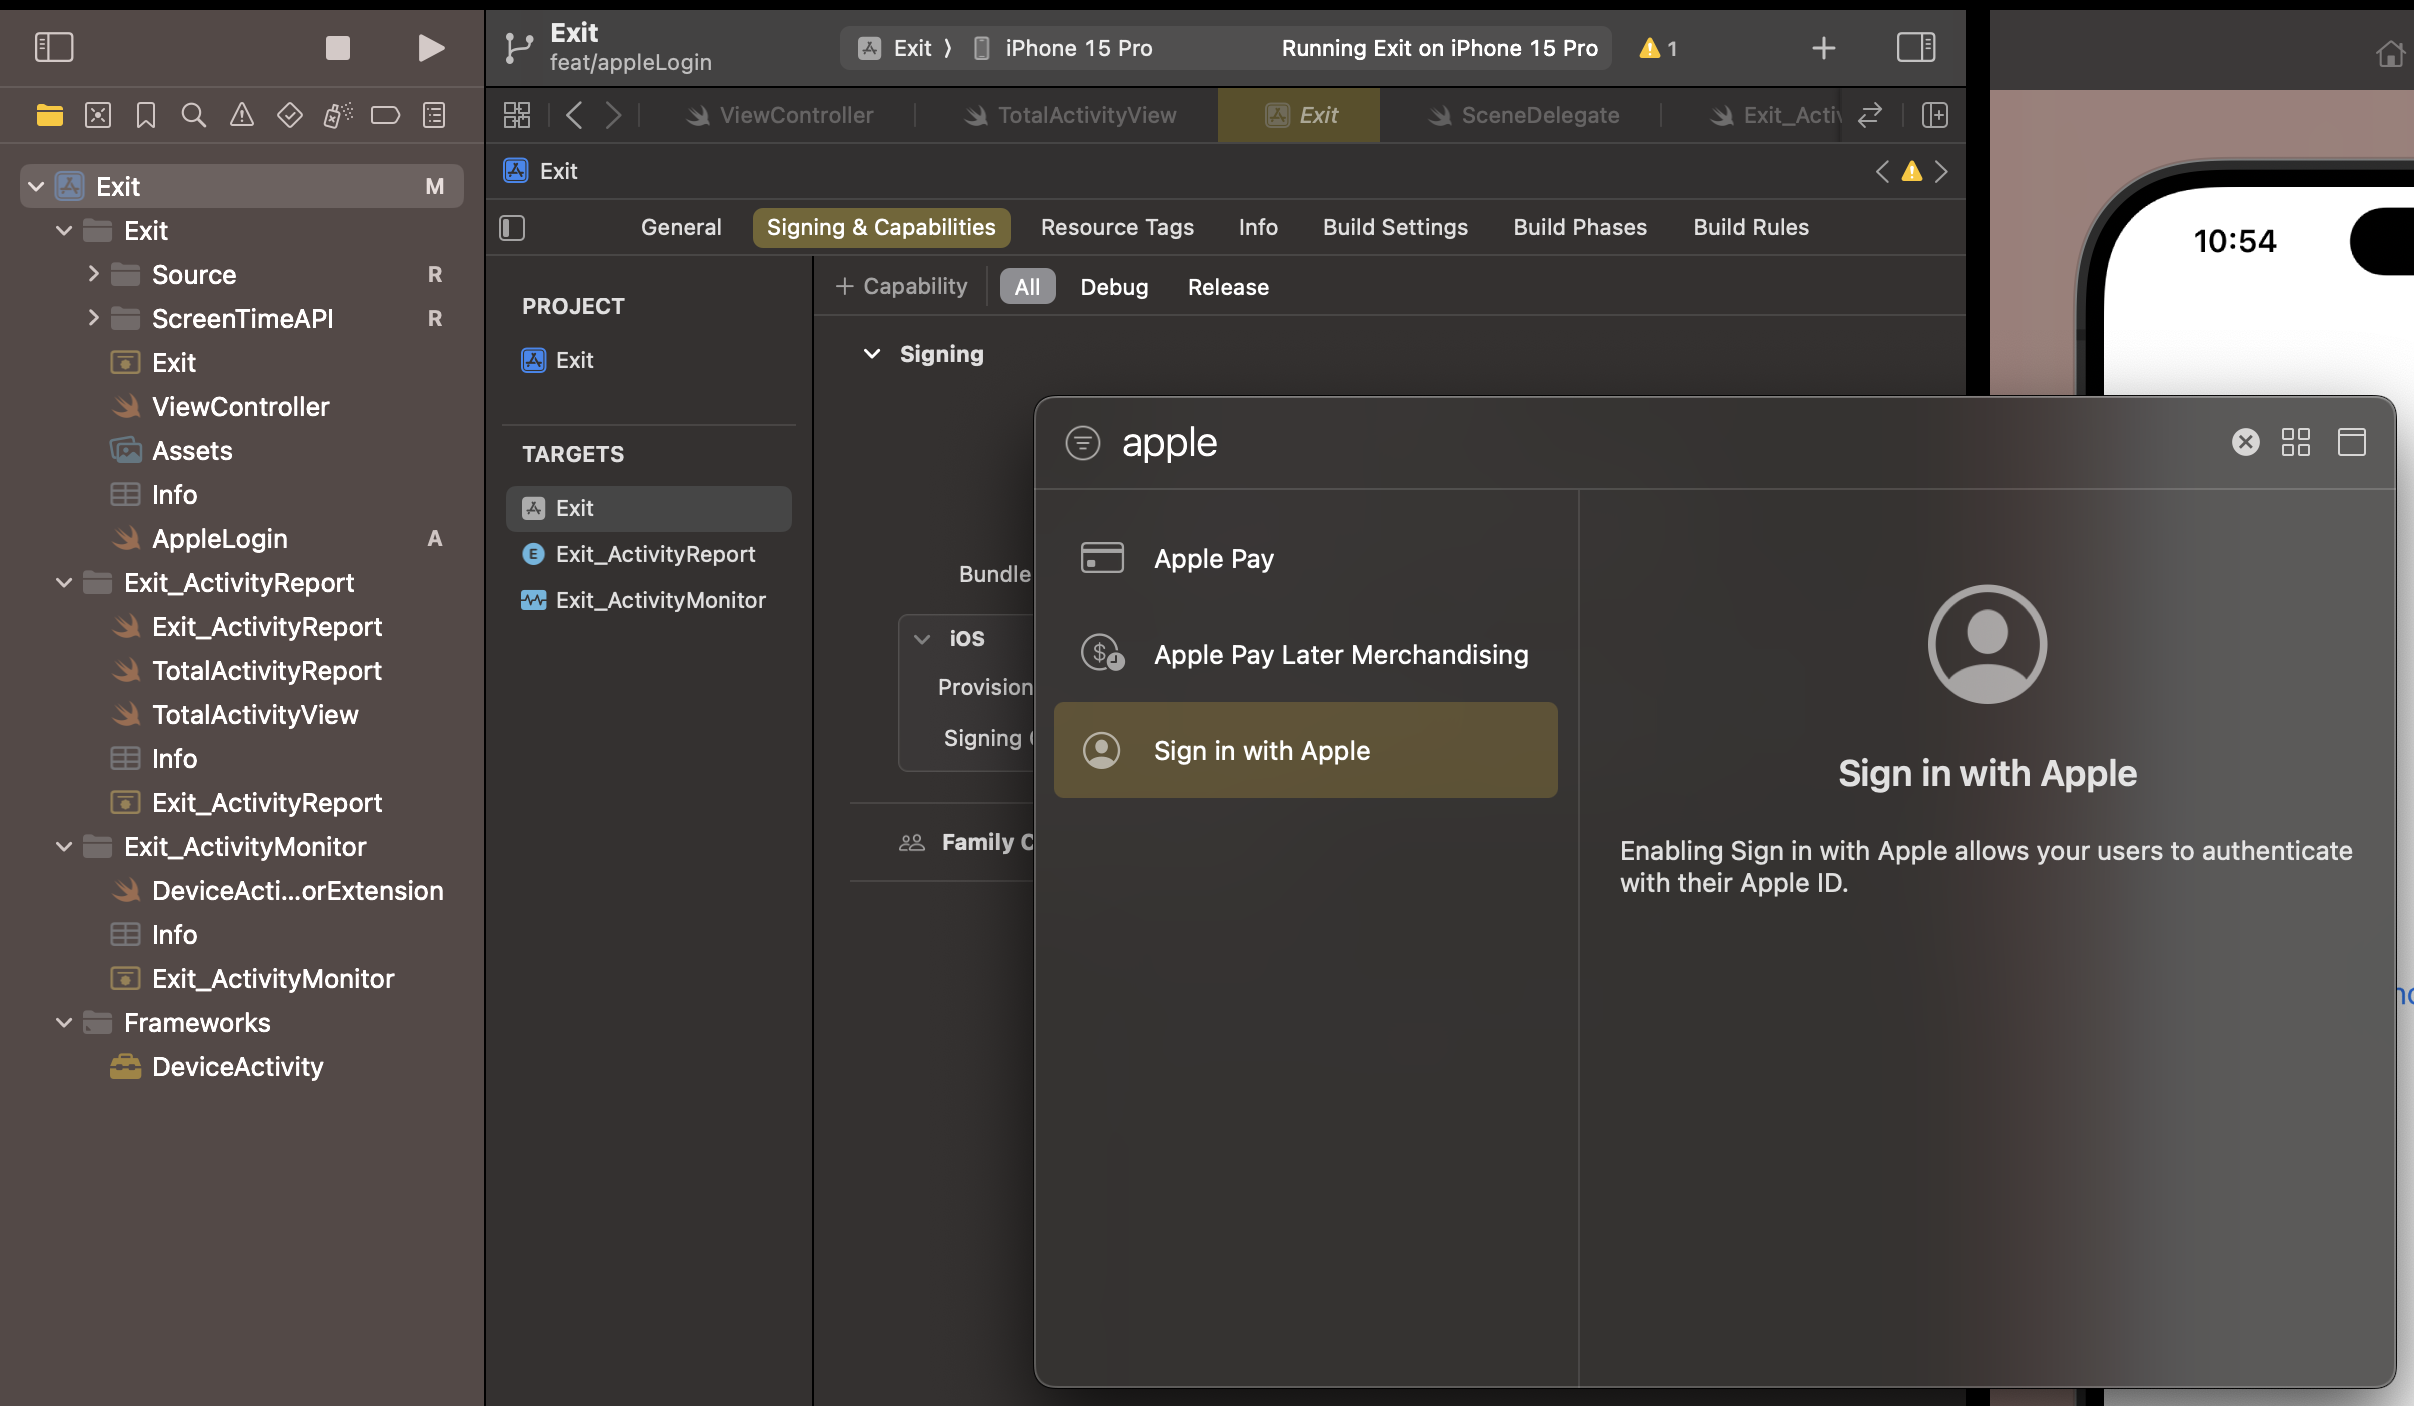
Task: Open the Find navigator magnifier icon
Action: coord(193,115)
